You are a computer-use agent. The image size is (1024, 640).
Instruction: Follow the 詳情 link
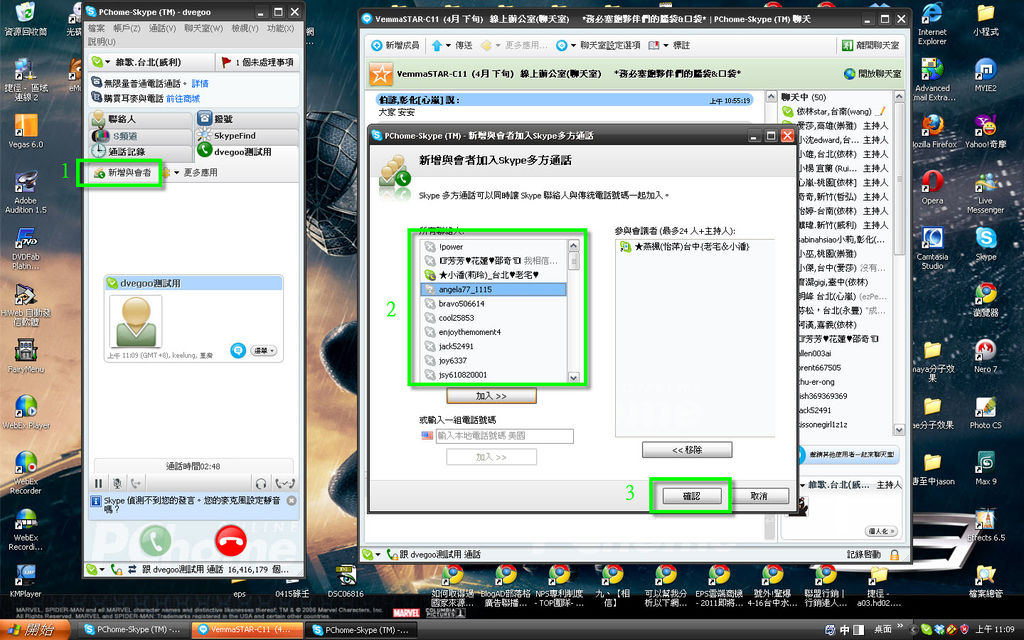click(200, 84)
